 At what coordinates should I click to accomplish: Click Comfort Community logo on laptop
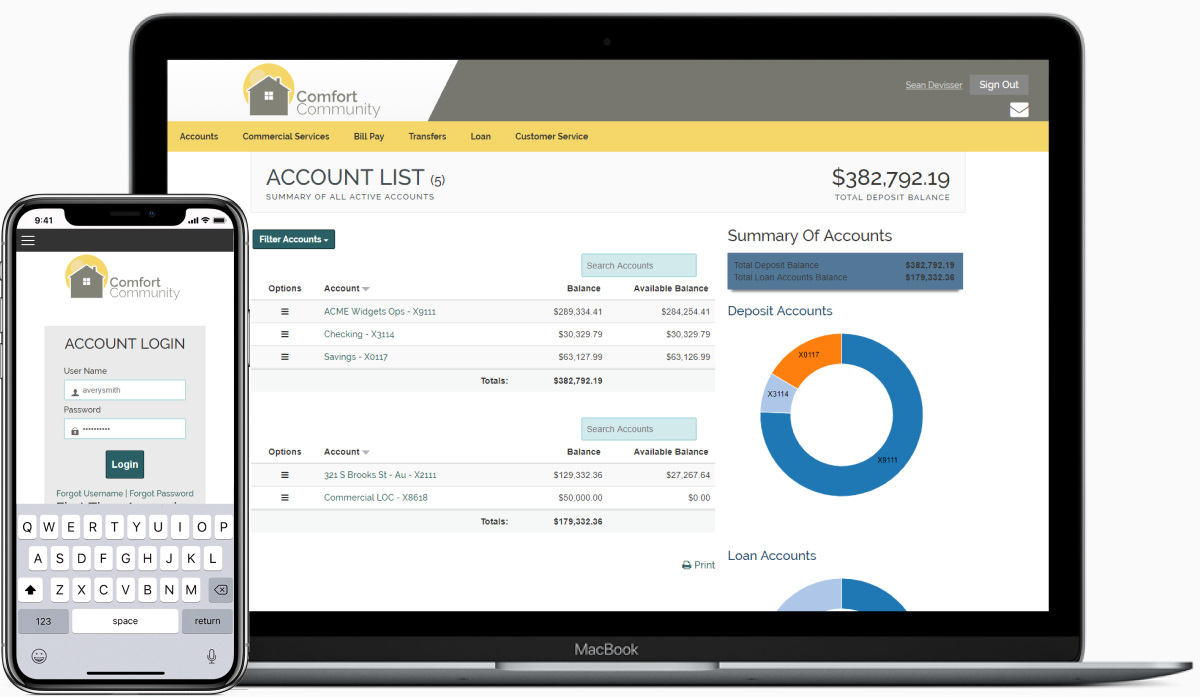(x=312, y=92)
